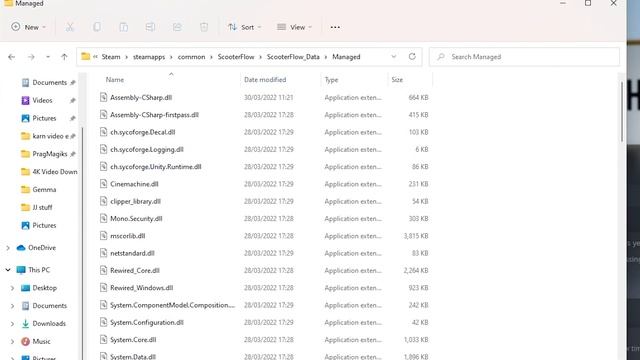The image size is (640, 360).
Task: Select Rewired_Windows.dll
Action: point(141,288)
